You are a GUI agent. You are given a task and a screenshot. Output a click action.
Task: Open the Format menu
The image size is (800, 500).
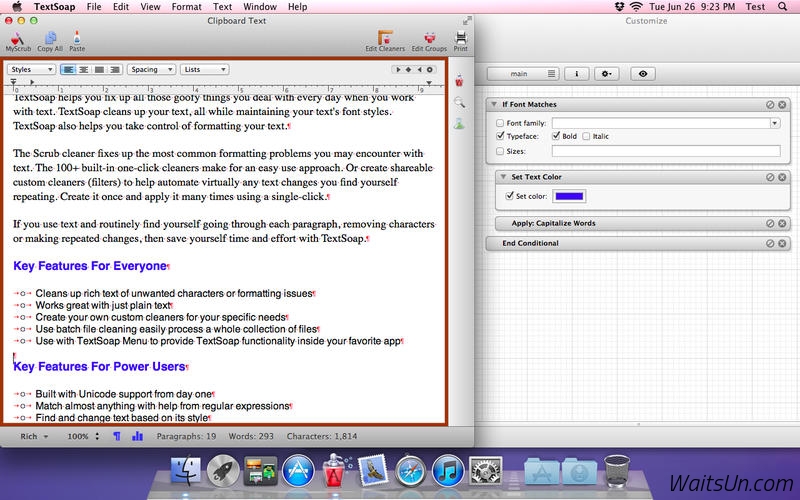coord(187,7)
